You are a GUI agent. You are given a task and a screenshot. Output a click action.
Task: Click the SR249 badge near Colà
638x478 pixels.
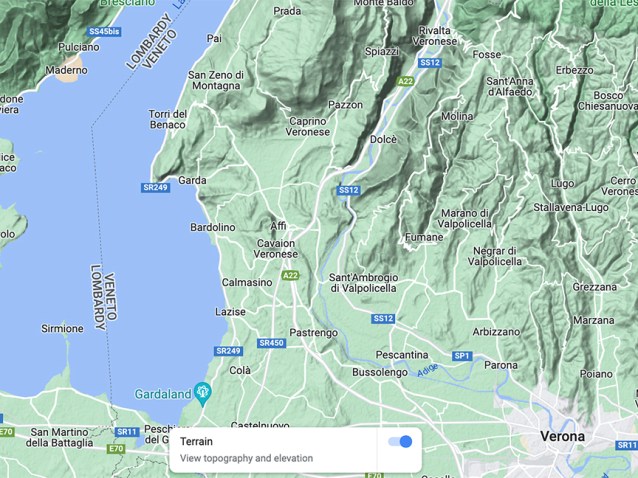tap(228, 351)
